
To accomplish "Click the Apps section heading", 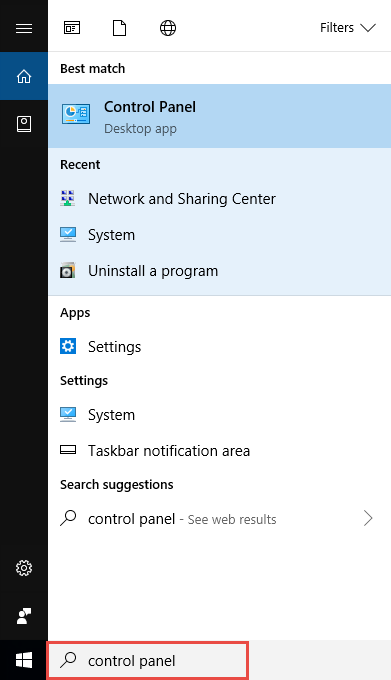I will click(75, 313).
